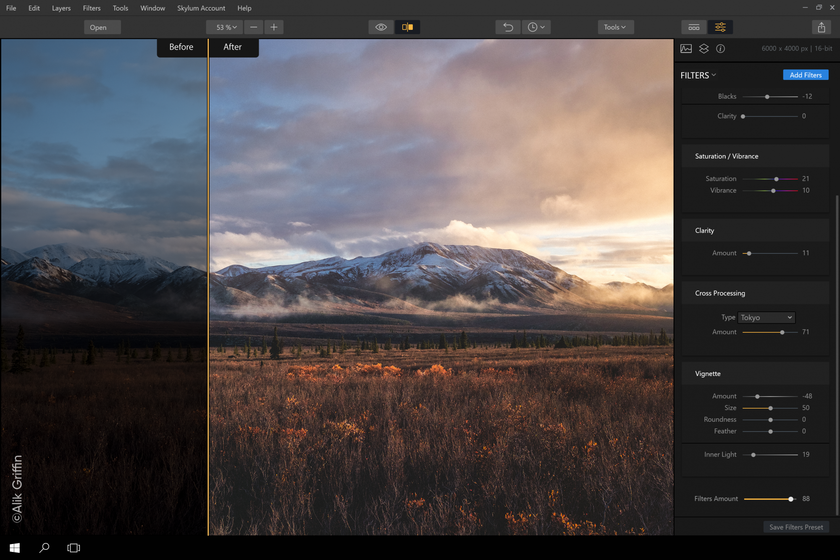The width and height of the screenshot is (840, 560).
Task: Show the histogram panel icon
Action: [x=686, y=49]
